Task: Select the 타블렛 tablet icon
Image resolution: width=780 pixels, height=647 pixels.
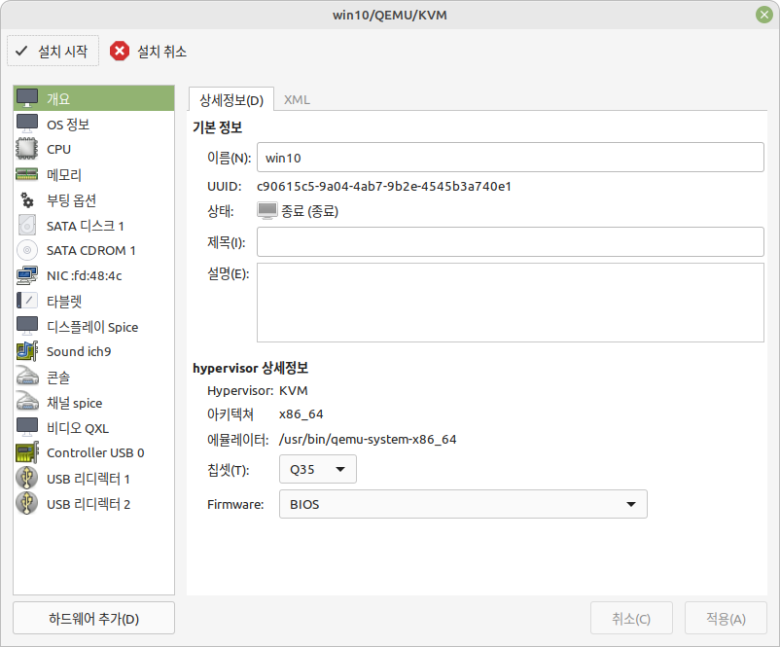Action: [27, 301]
